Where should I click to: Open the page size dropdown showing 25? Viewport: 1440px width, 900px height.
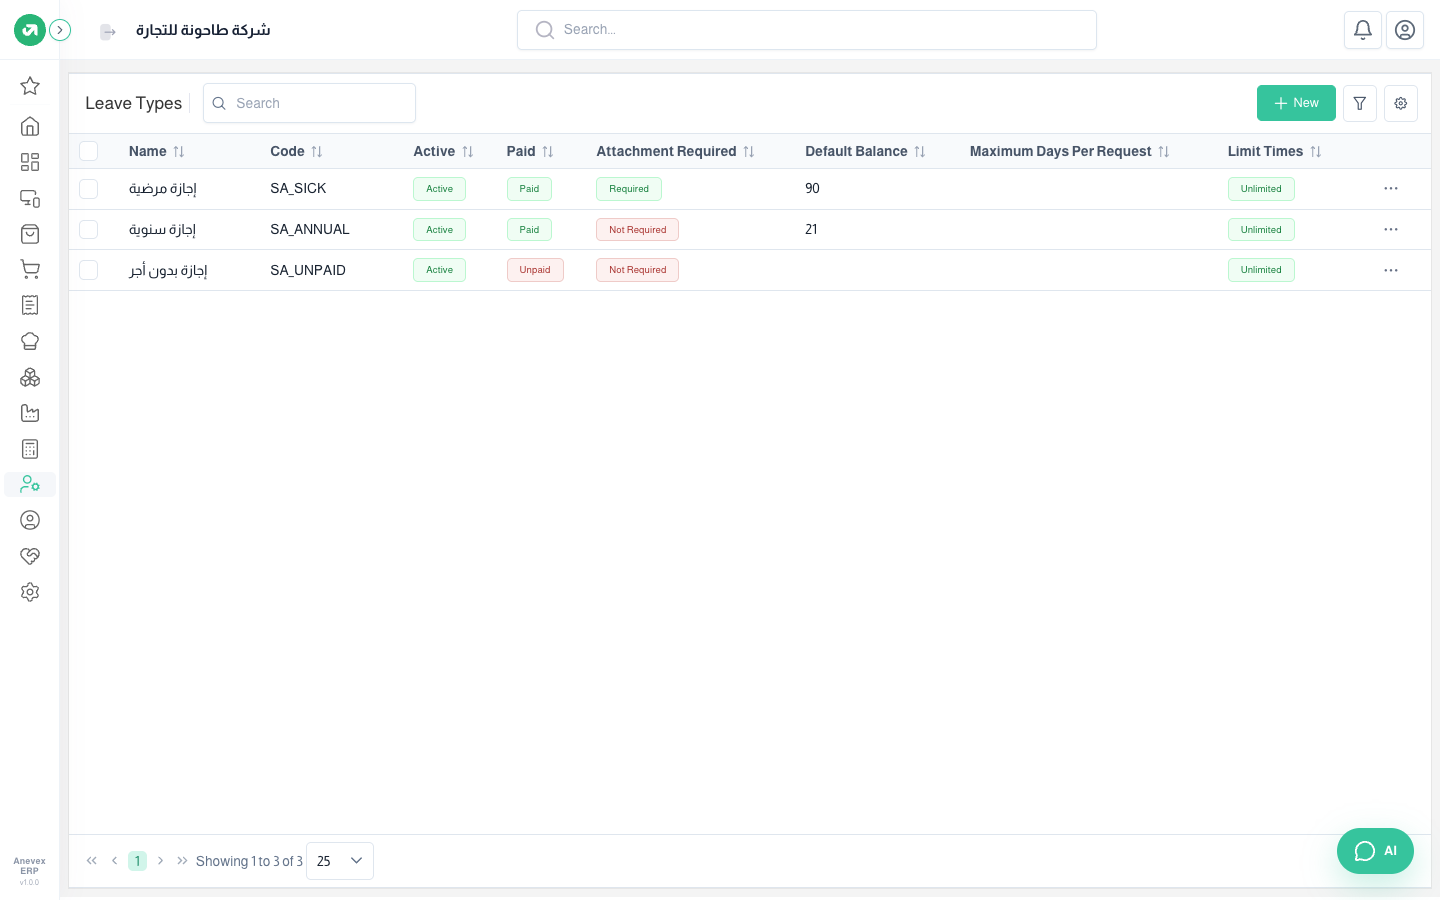[x=340, y=861]
